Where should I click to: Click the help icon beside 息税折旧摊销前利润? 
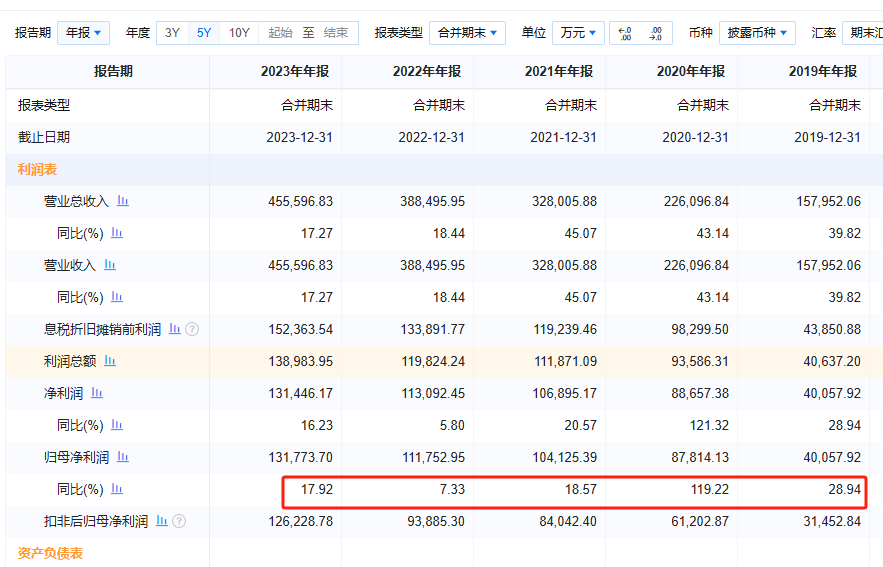pyautogui.click(x=192, y=329)
